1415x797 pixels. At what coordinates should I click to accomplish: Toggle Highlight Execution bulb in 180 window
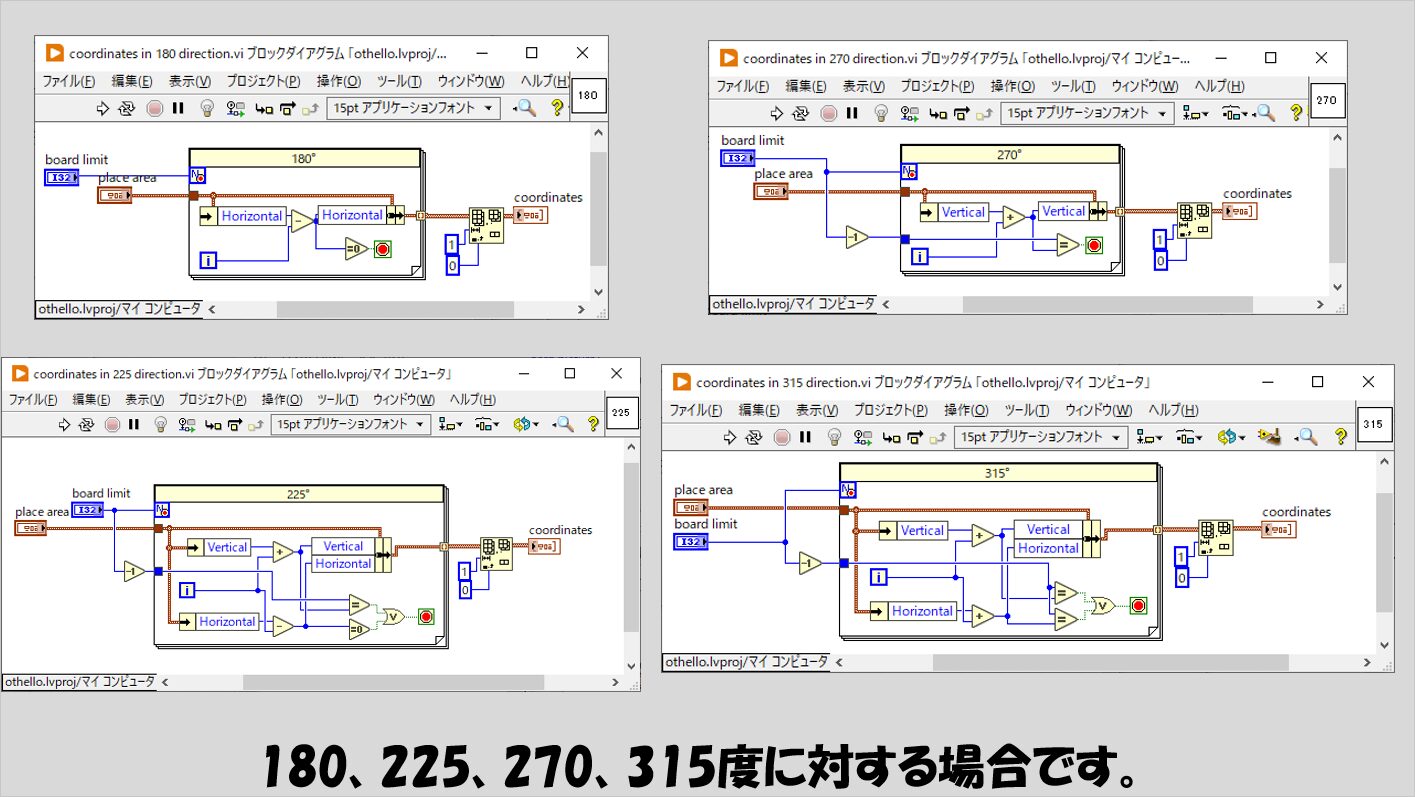click(x=207, y=108)
